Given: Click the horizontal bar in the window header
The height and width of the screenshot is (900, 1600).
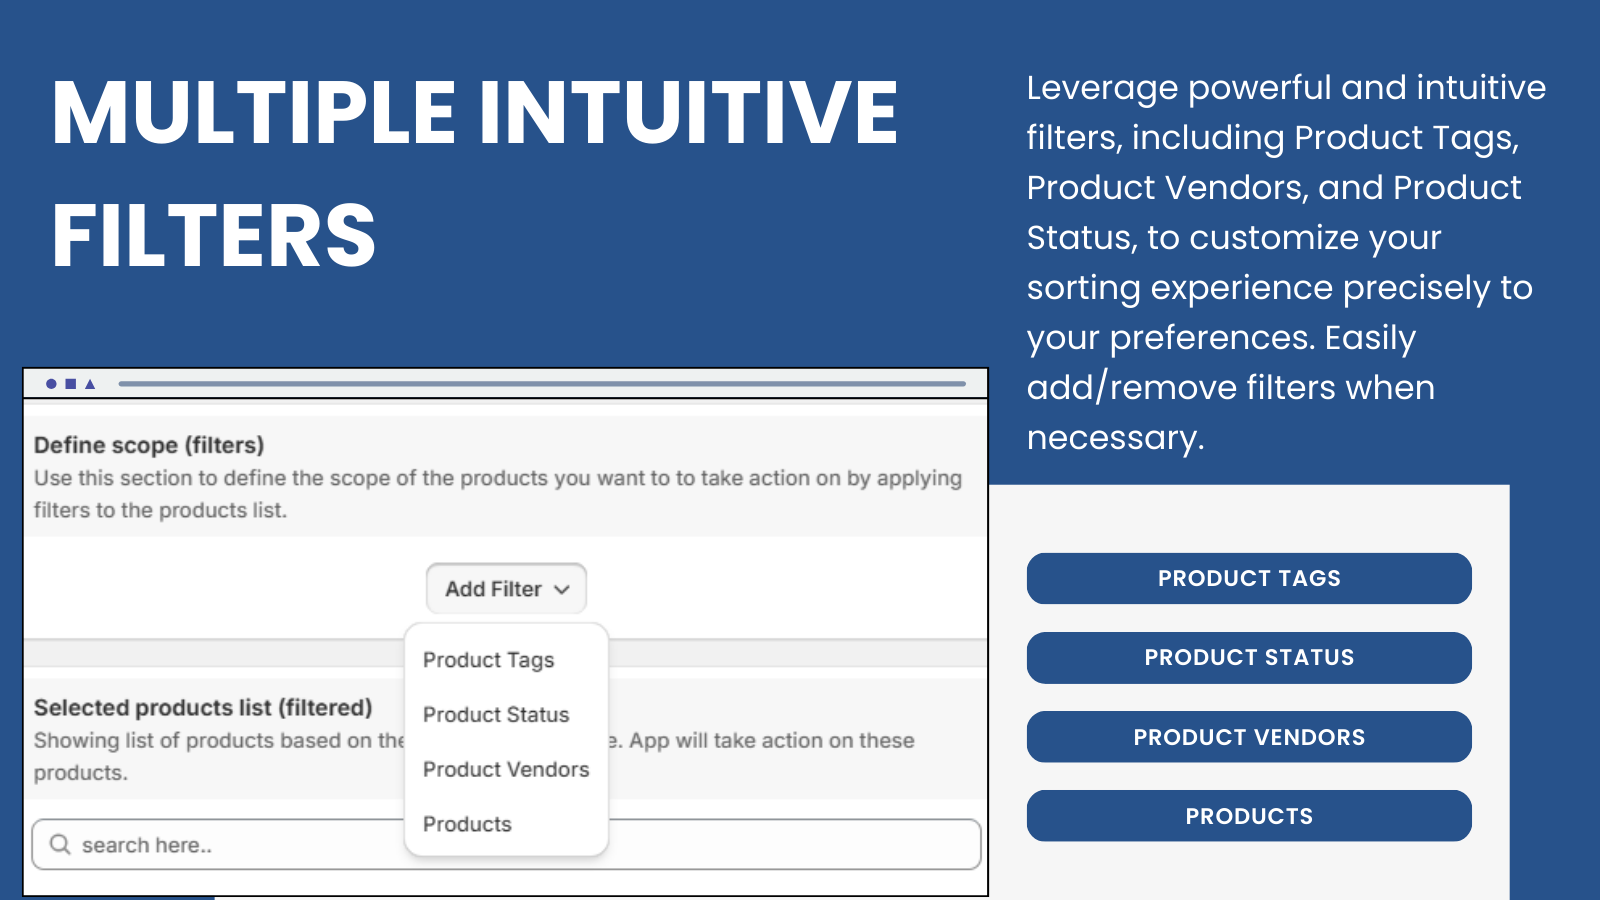Looking at the screenshot, I should [542, 384].
